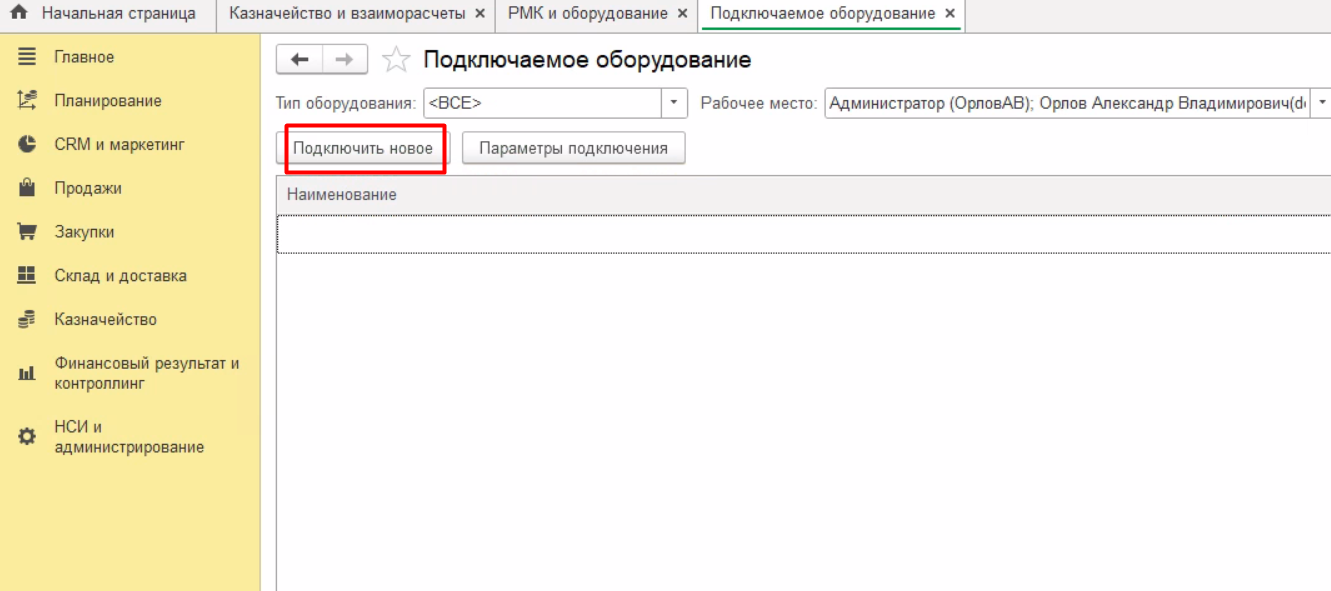Open Склад и доставка grid icon
This screenshot has height=591, width=1331.
(x=27, y=276)
